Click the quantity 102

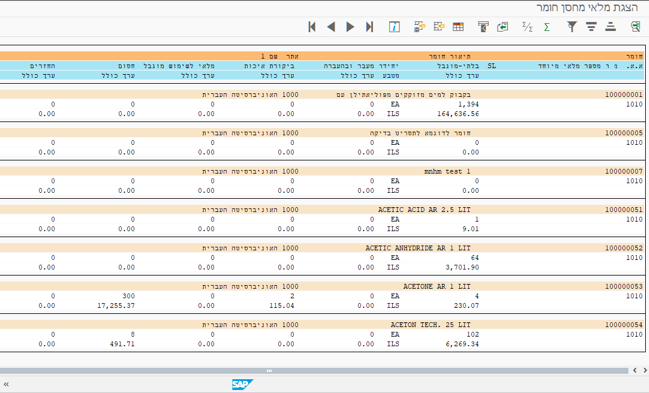pyautogui.click(x=473, y=334)
